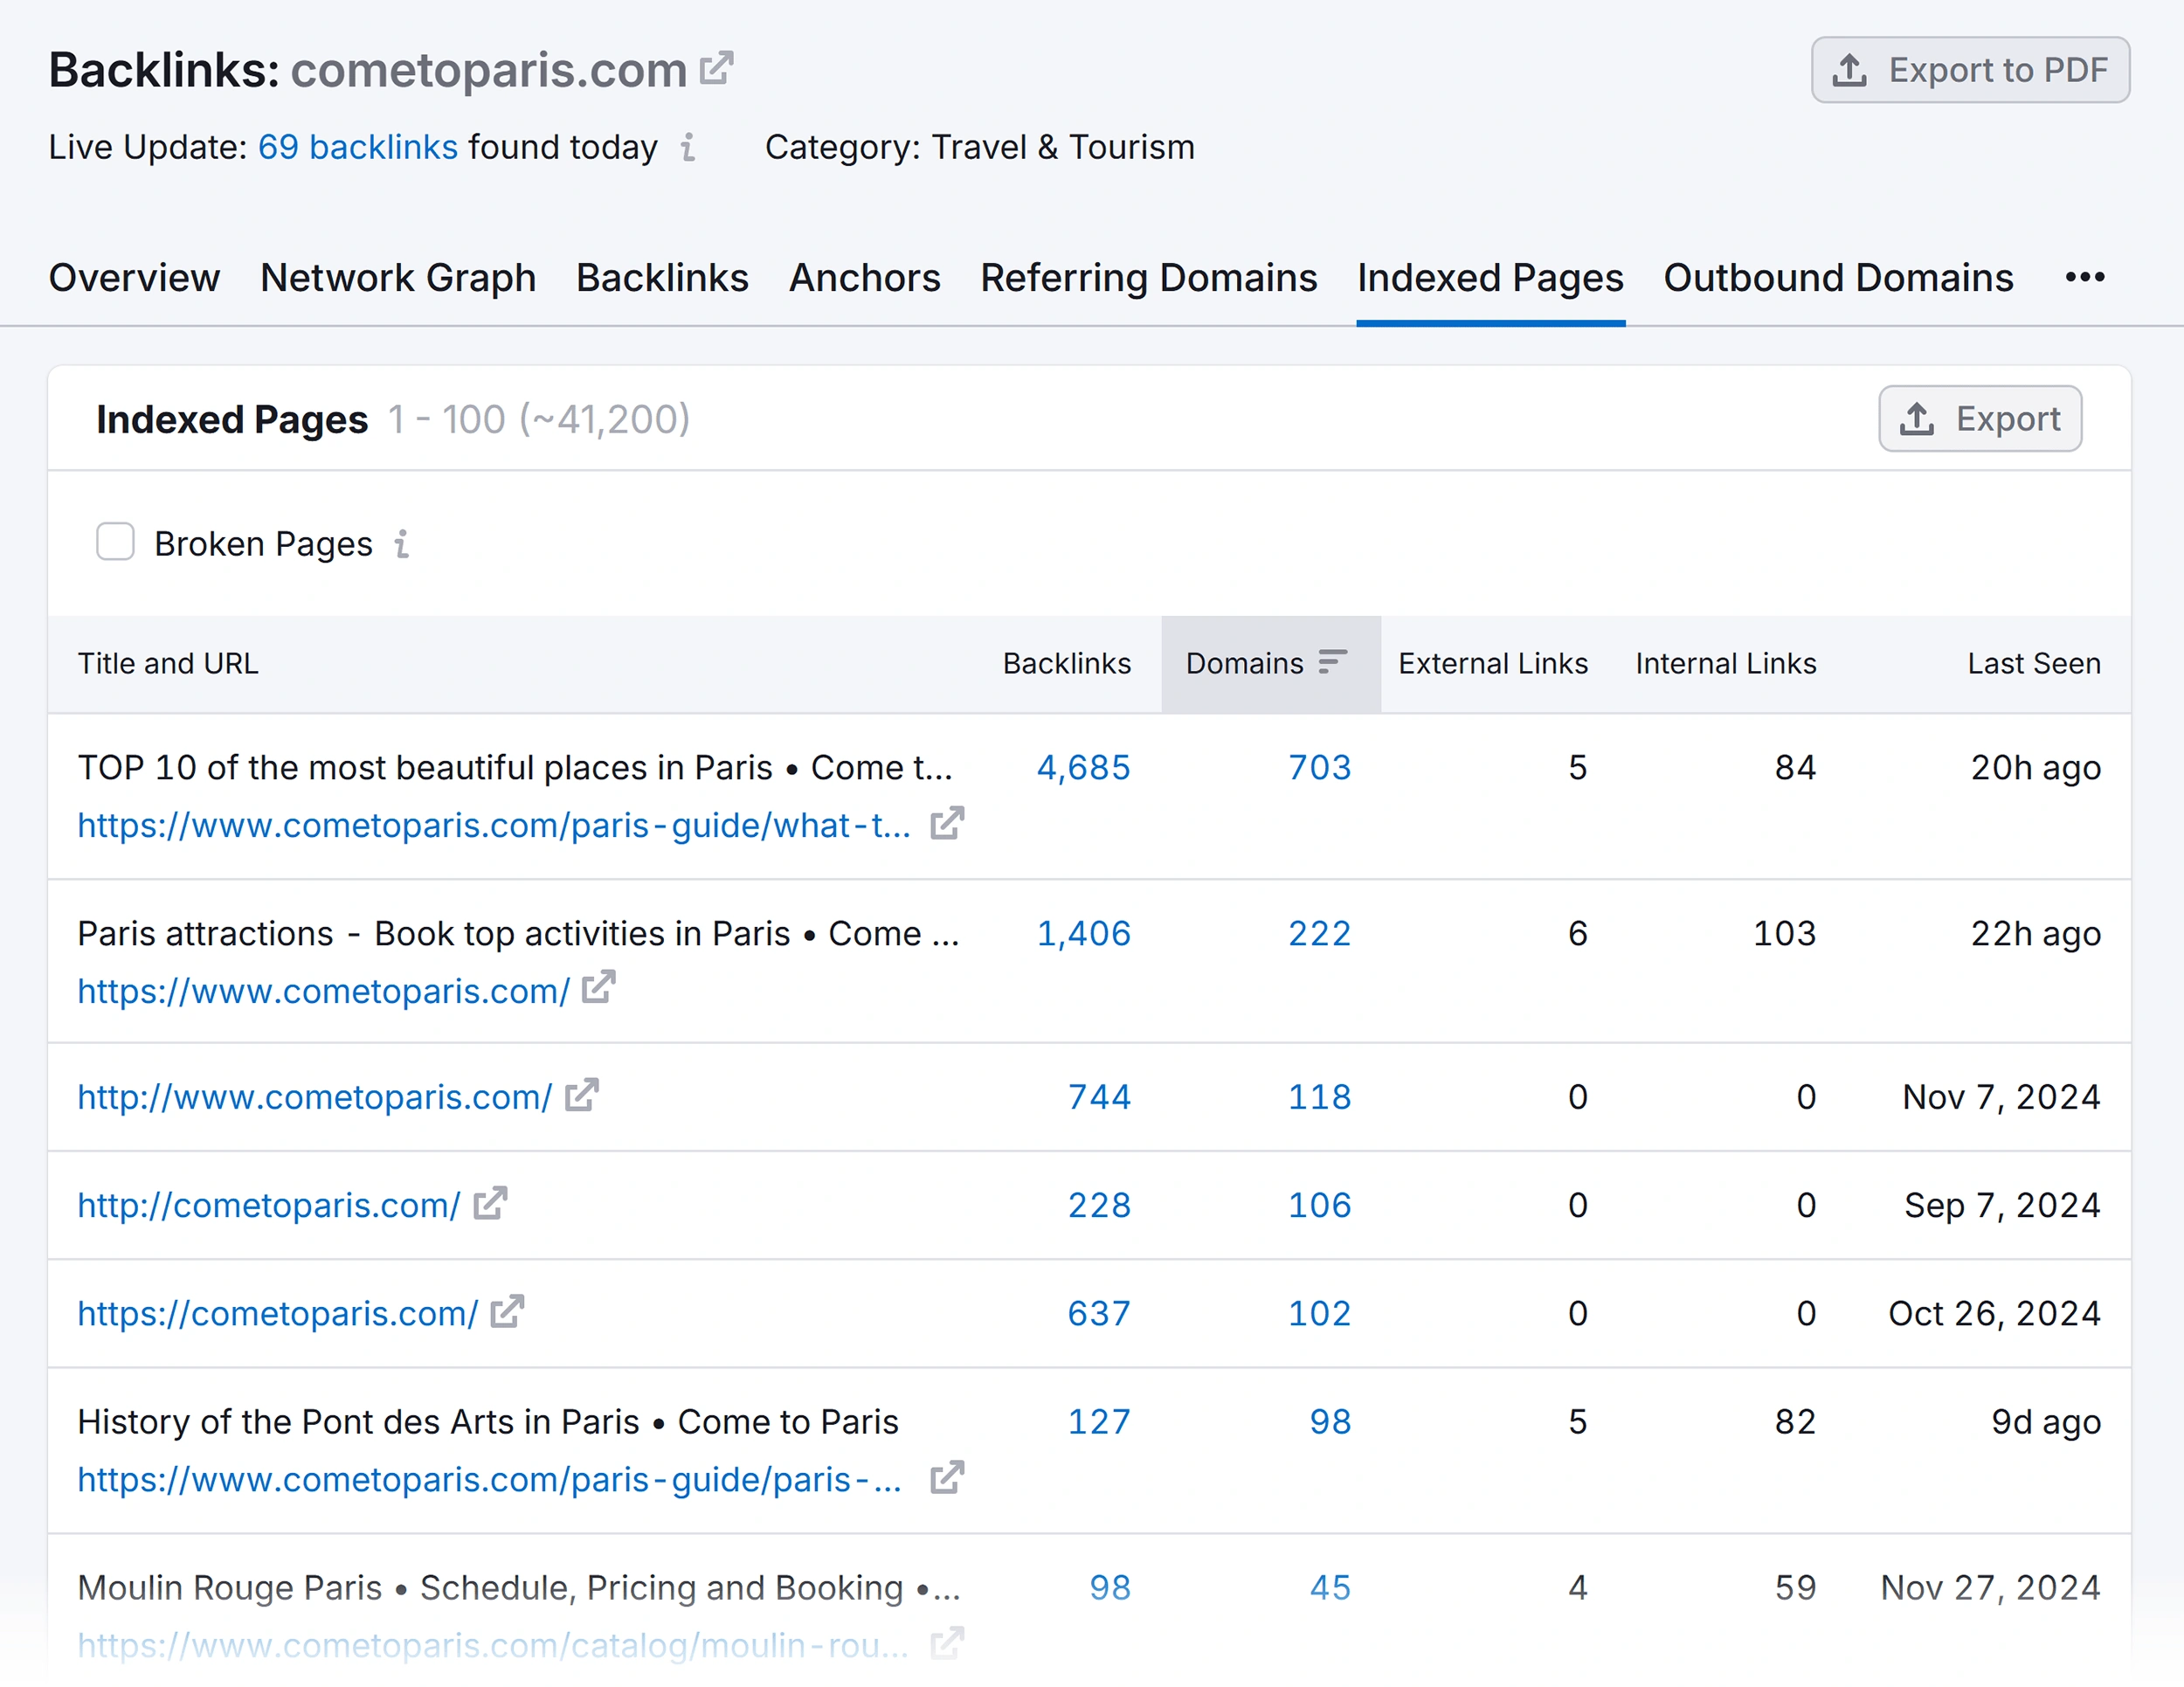Select title 'TOP 10 of the most beautiful places'
The height and width of the screenshot is (1687, 2184).
tap(515, 767)
